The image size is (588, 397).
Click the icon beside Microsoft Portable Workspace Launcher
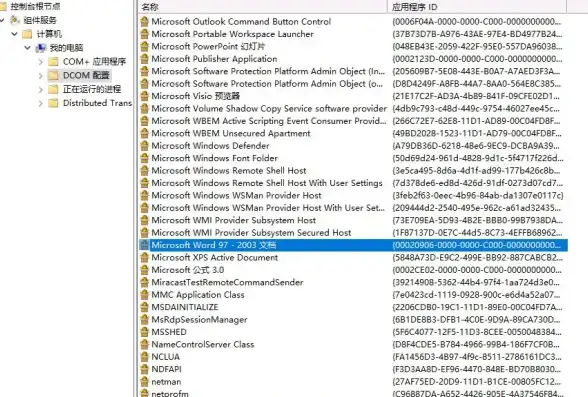(144, 34)
